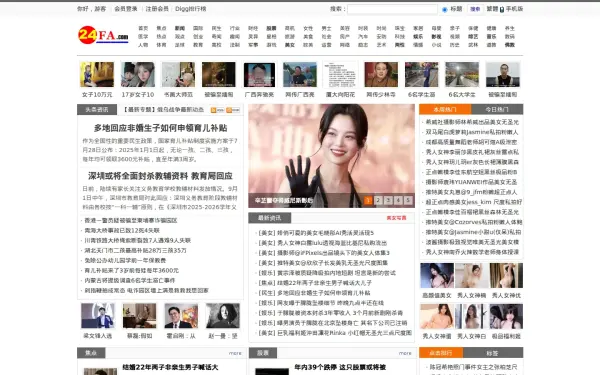Show slide 5 in the carousel

tap(408, 200)
